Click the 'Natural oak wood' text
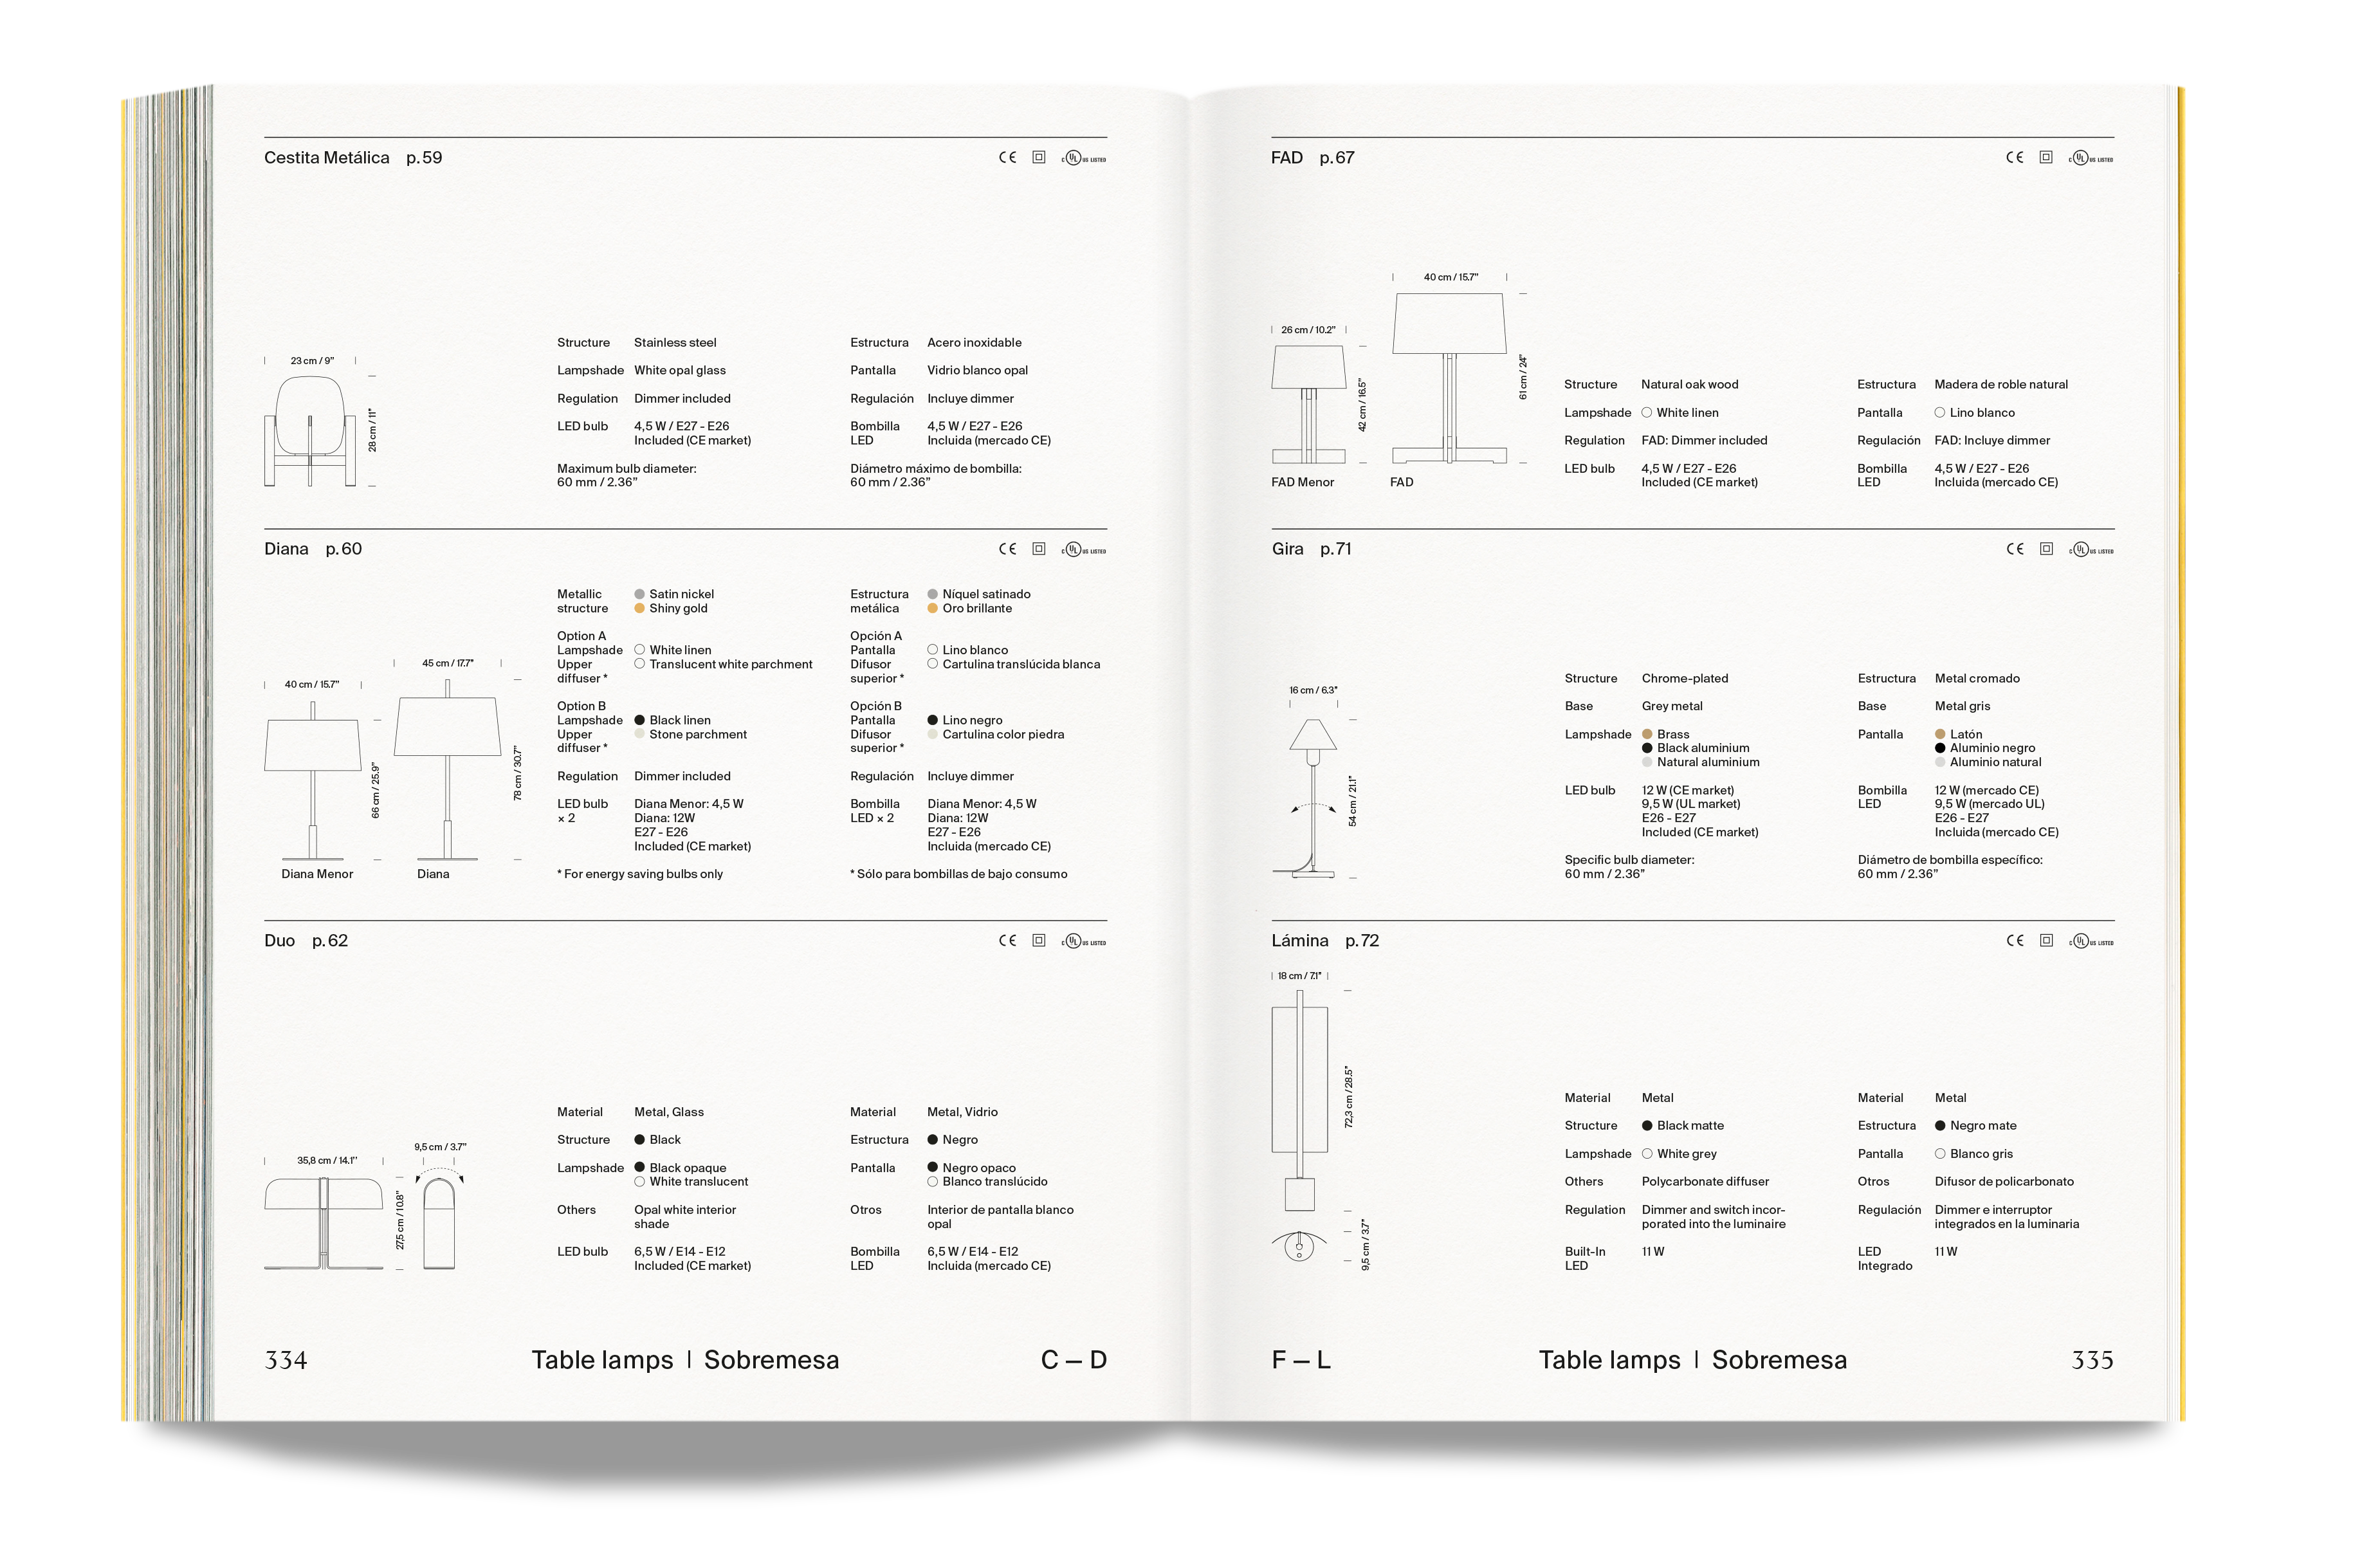 click(x=1690, y=385)
